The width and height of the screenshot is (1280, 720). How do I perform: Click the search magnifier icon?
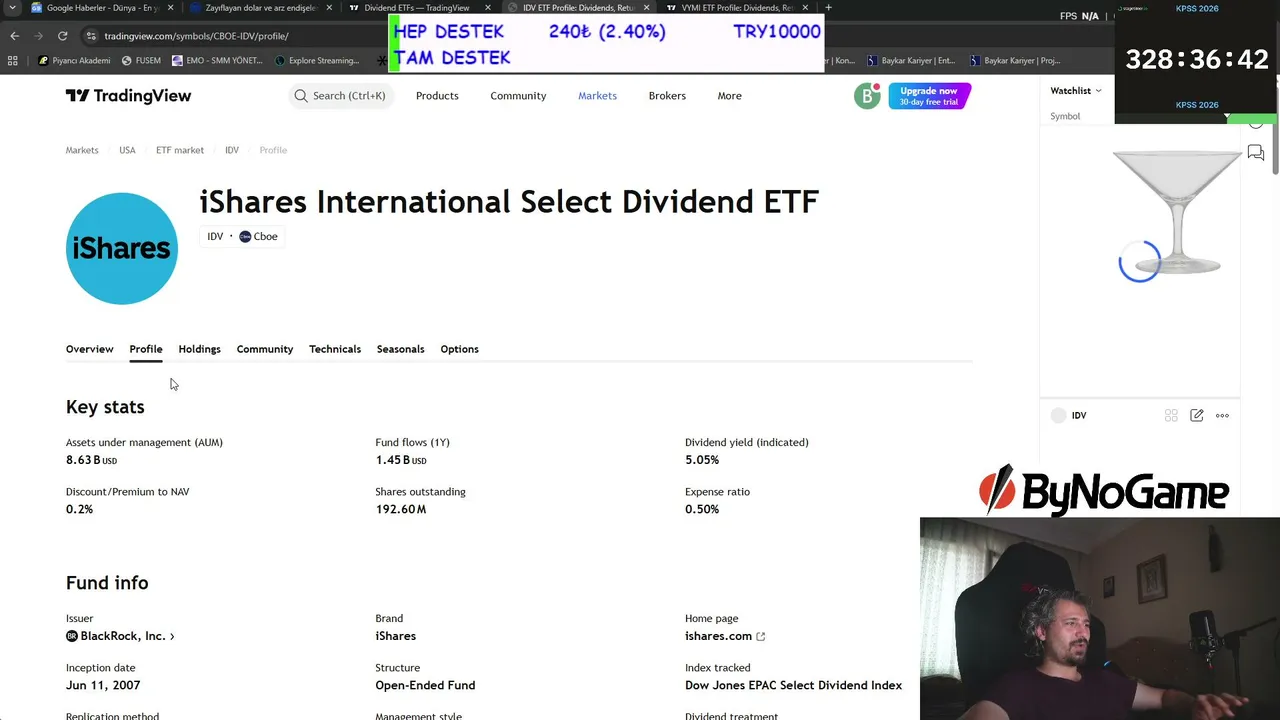pyautogui.click(x=301, y=96)
